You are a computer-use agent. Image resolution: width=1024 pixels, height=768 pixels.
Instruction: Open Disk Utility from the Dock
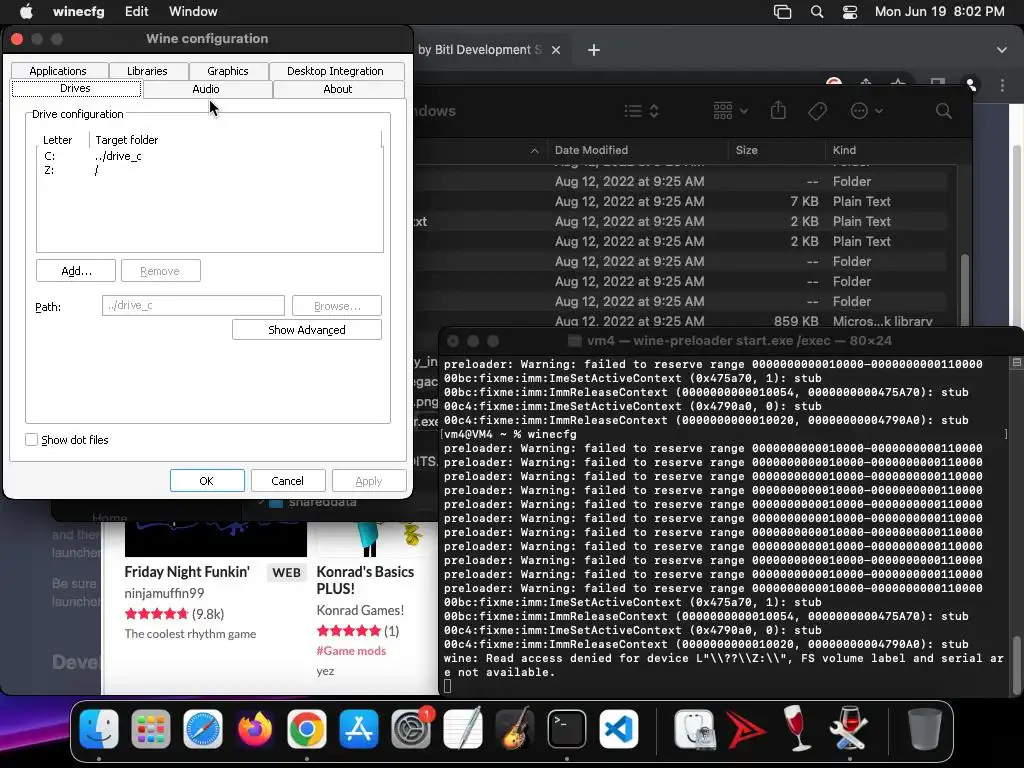[694, 729]
